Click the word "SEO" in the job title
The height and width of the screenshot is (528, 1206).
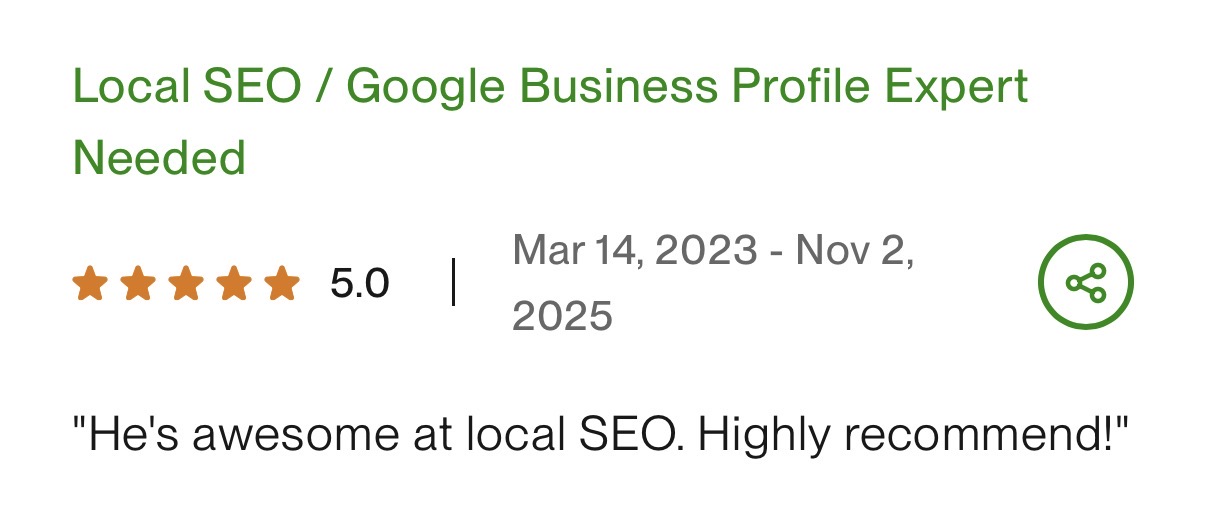click(252, 88)
